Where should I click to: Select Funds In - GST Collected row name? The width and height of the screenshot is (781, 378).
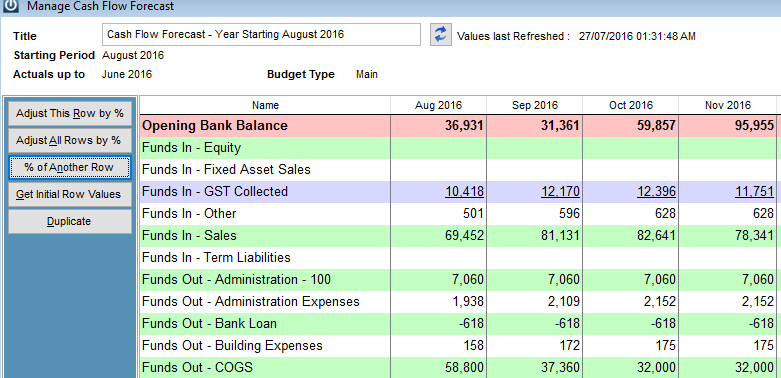[215, 192]
